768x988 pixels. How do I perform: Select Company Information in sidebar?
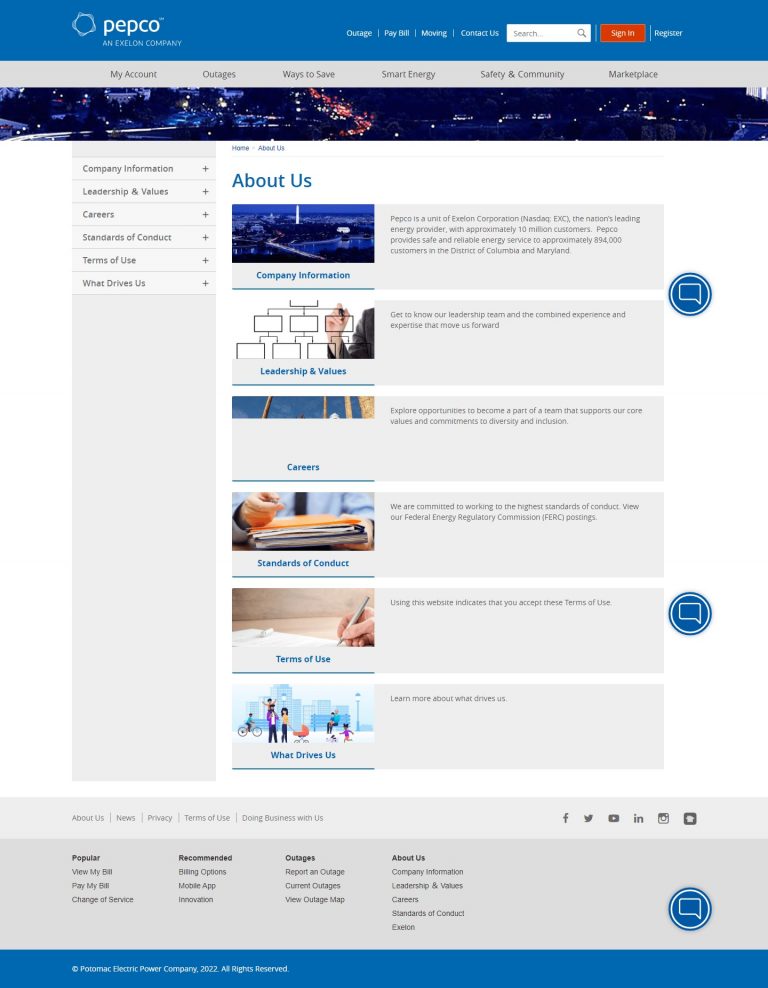[x=128, y=169]
